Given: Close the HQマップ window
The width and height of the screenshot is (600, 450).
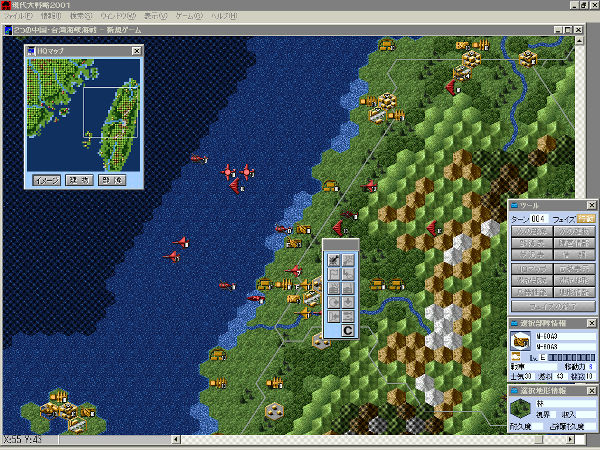Looking at the screenshot, I should (x=137, y=51).
